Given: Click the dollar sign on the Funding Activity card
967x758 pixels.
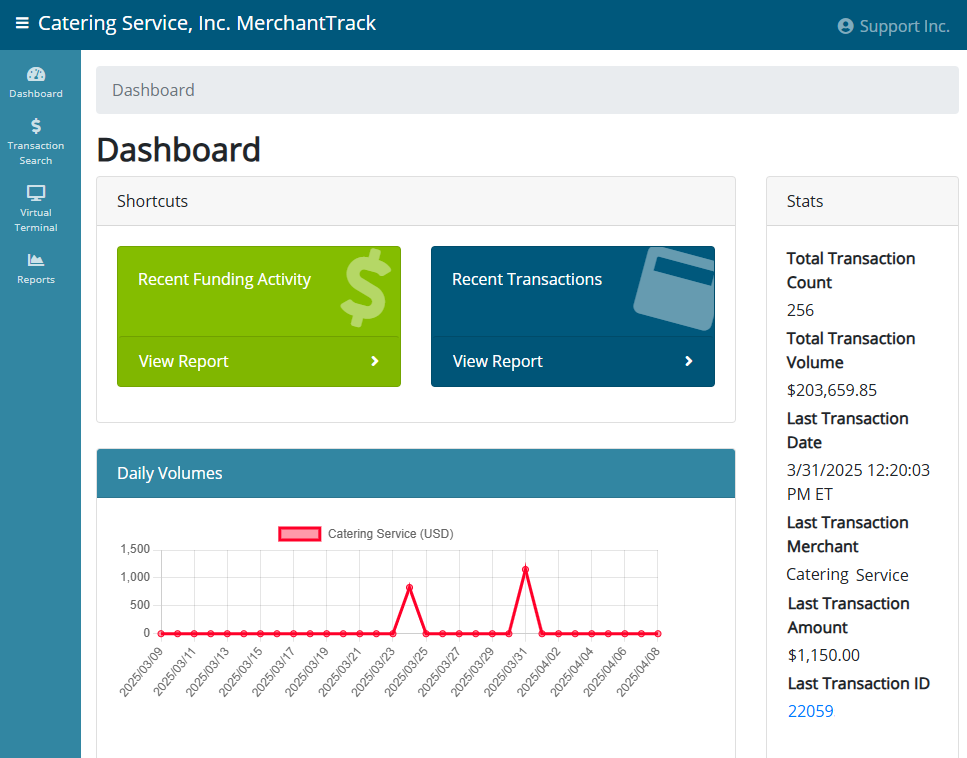Looking at the screenshot, I should coord(366,287).
